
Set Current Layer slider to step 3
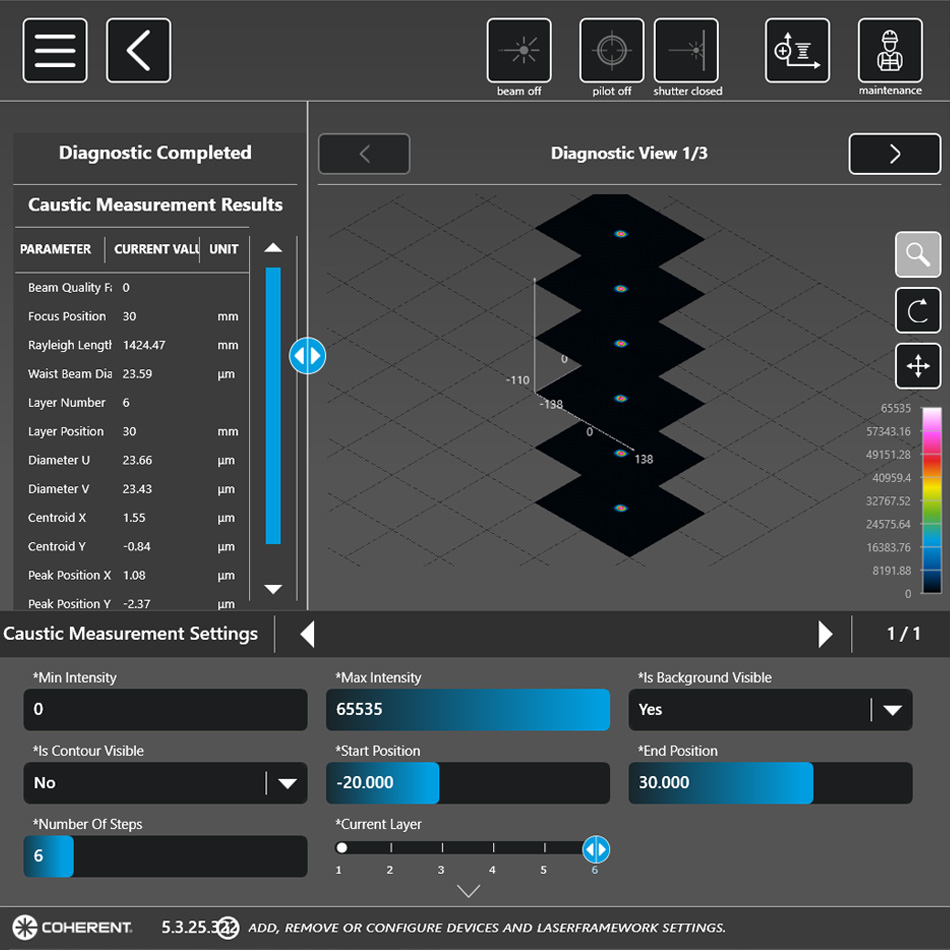[441, 848]
